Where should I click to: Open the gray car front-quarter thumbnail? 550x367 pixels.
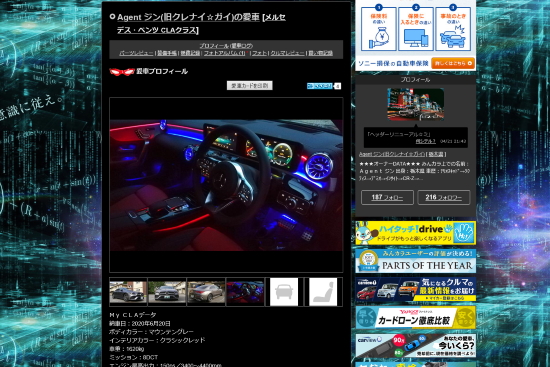coord(128,292)
